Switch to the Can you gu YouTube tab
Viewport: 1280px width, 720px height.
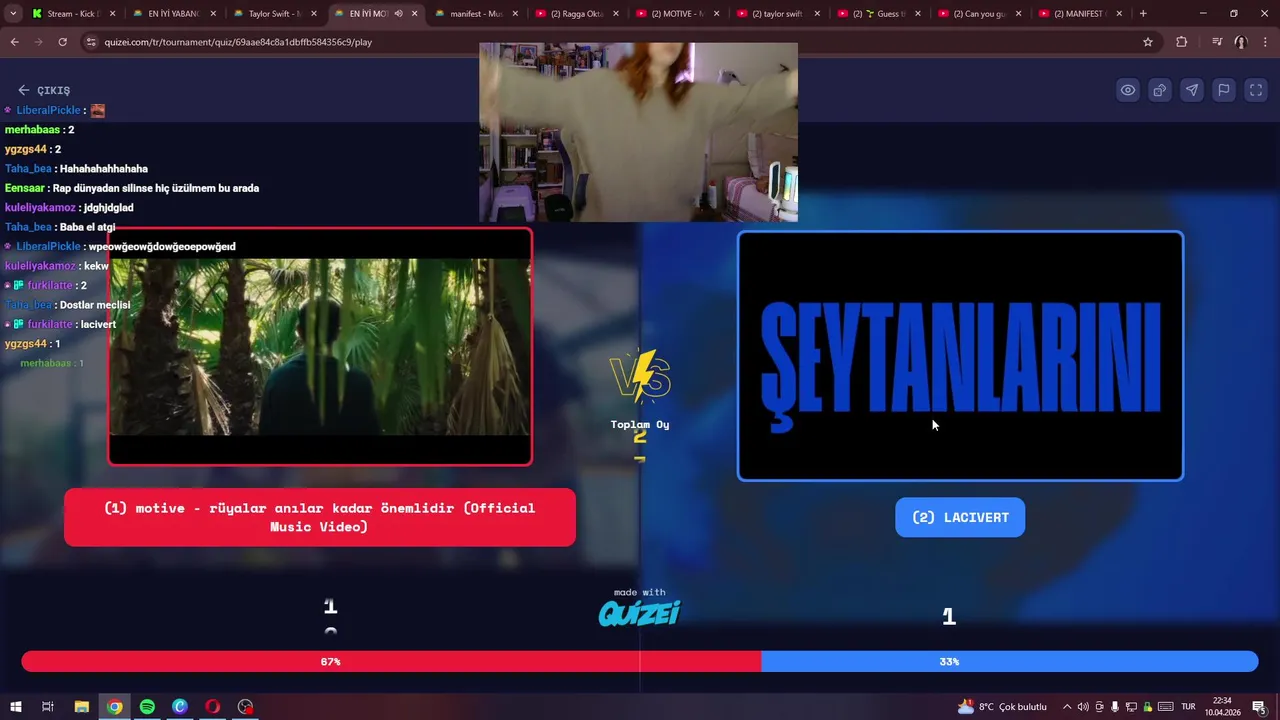click(x=980, y=14)
